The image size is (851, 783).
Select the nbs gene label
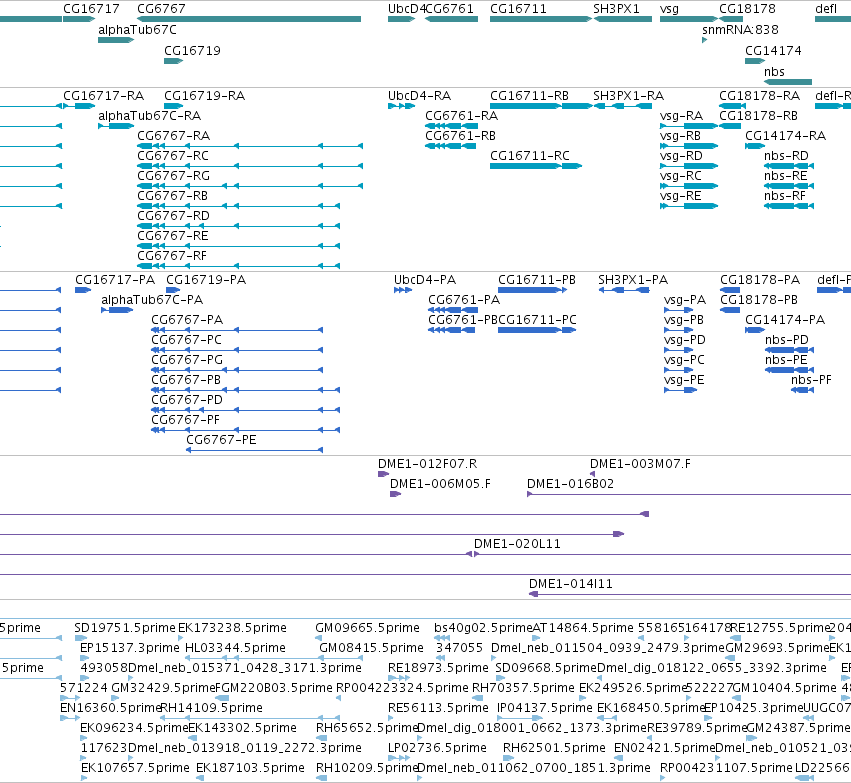(x=774, y=72)
